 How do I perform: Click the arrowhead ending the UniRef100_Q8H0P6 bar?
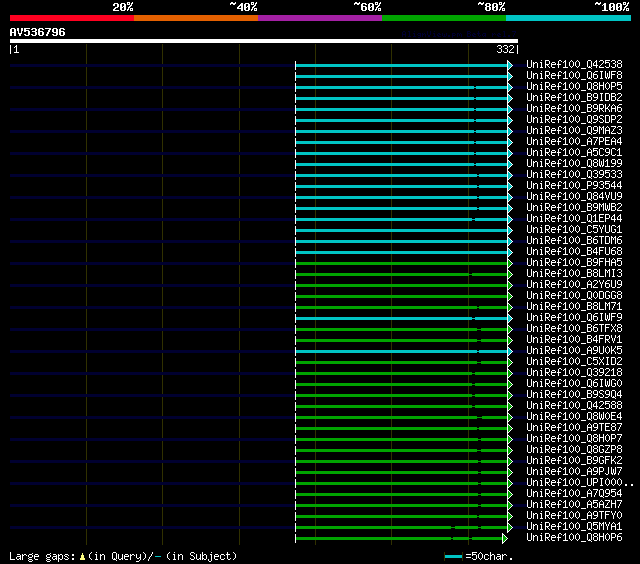pos(505,537)
